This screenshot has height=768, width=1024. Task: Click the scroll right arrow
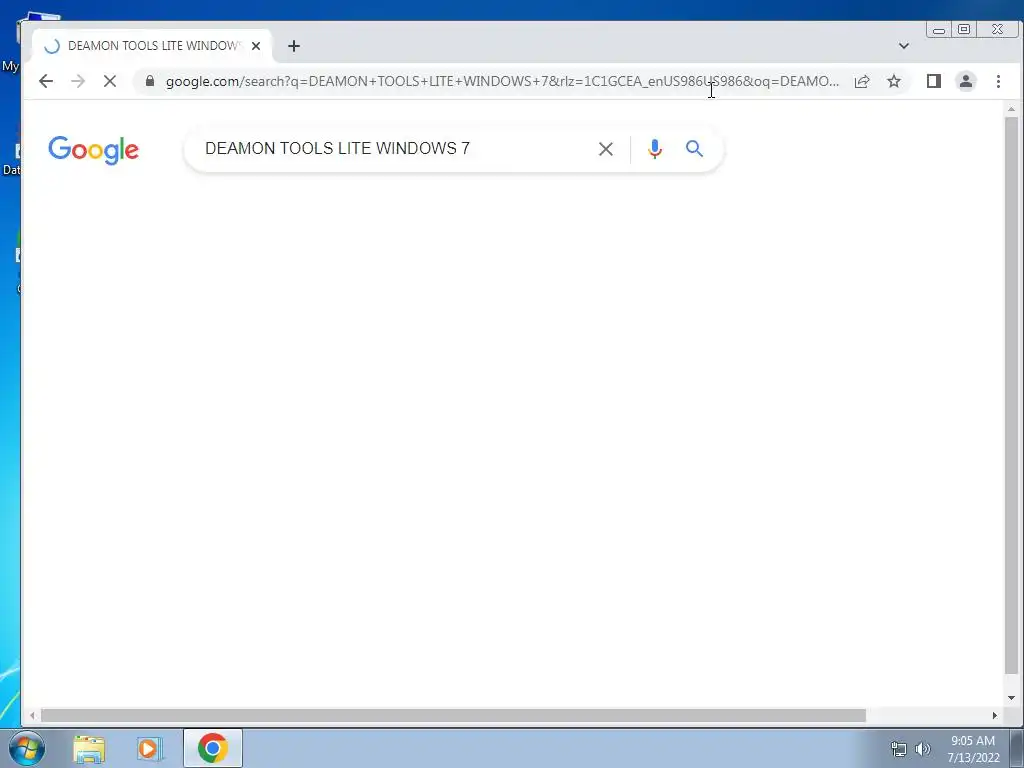tap(995, 716)
